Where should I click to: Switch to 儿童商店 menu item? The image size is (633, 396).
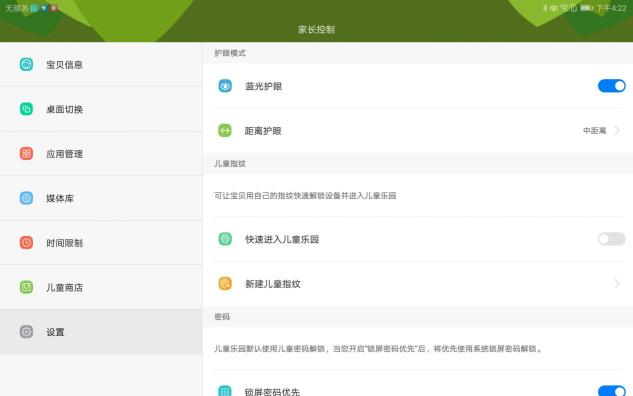[101, 287]
